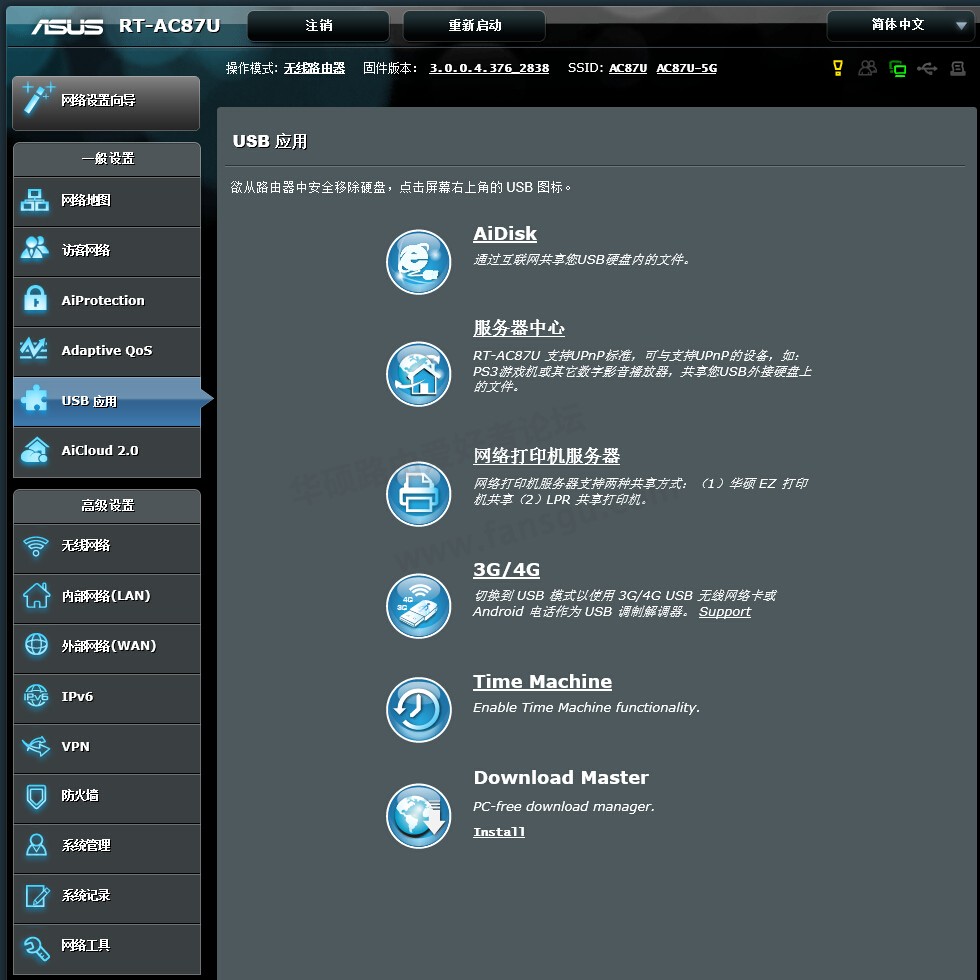Click the firewall shield sidebar icon
Image resolution: width=980 pixels, height=980 pixels.
pos(36,796)
